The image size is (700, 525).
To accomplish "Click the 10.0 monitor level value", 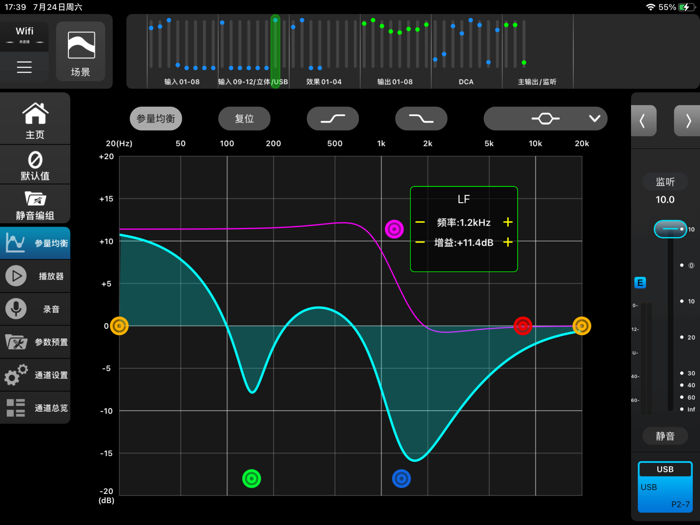I will (665, 200).
